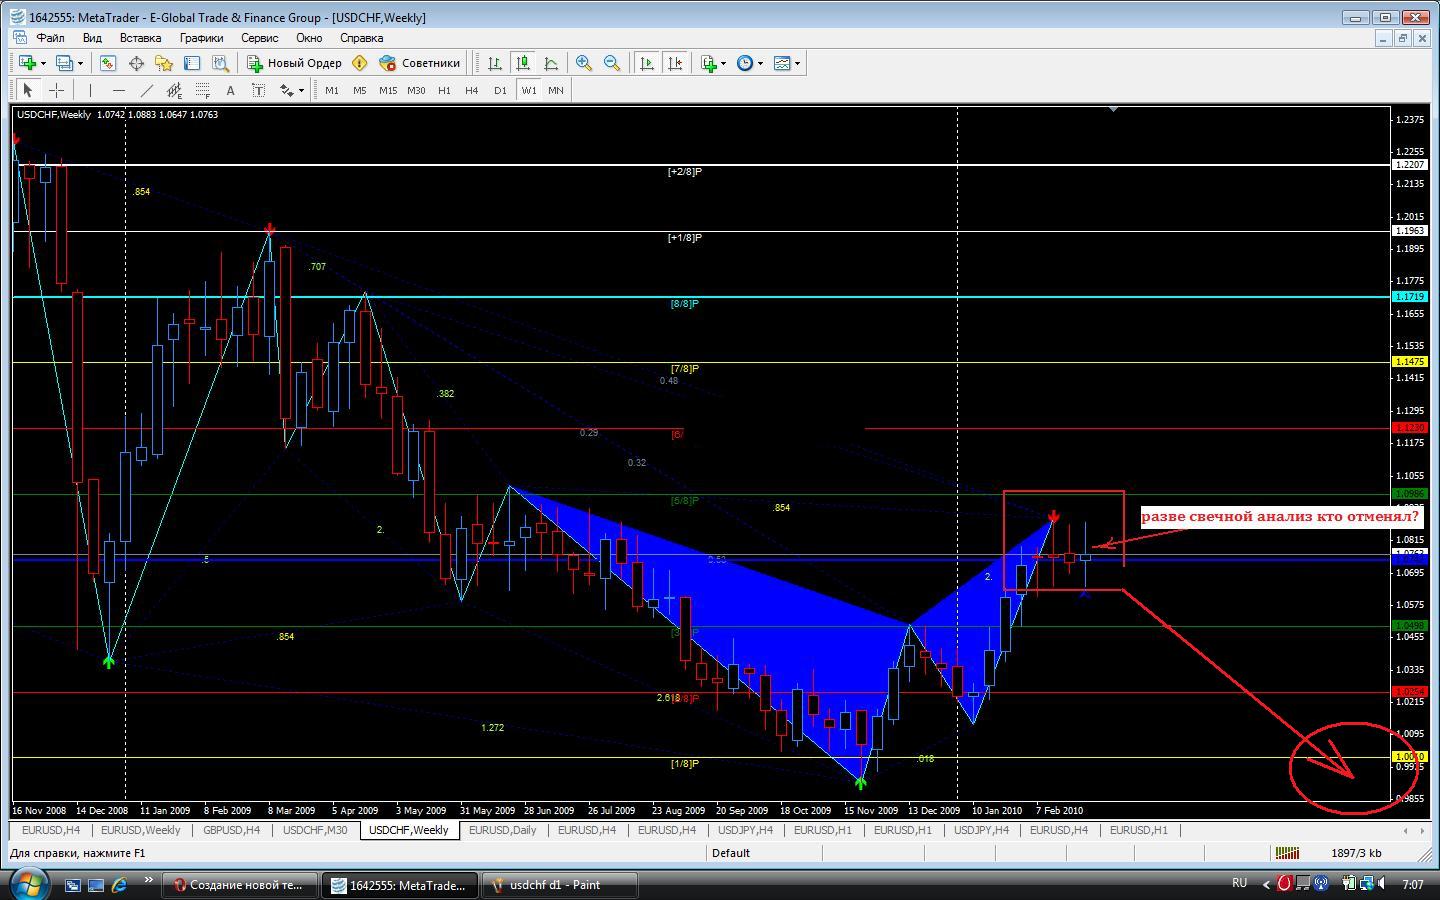Select the Crosshair tool

point(56,90)
